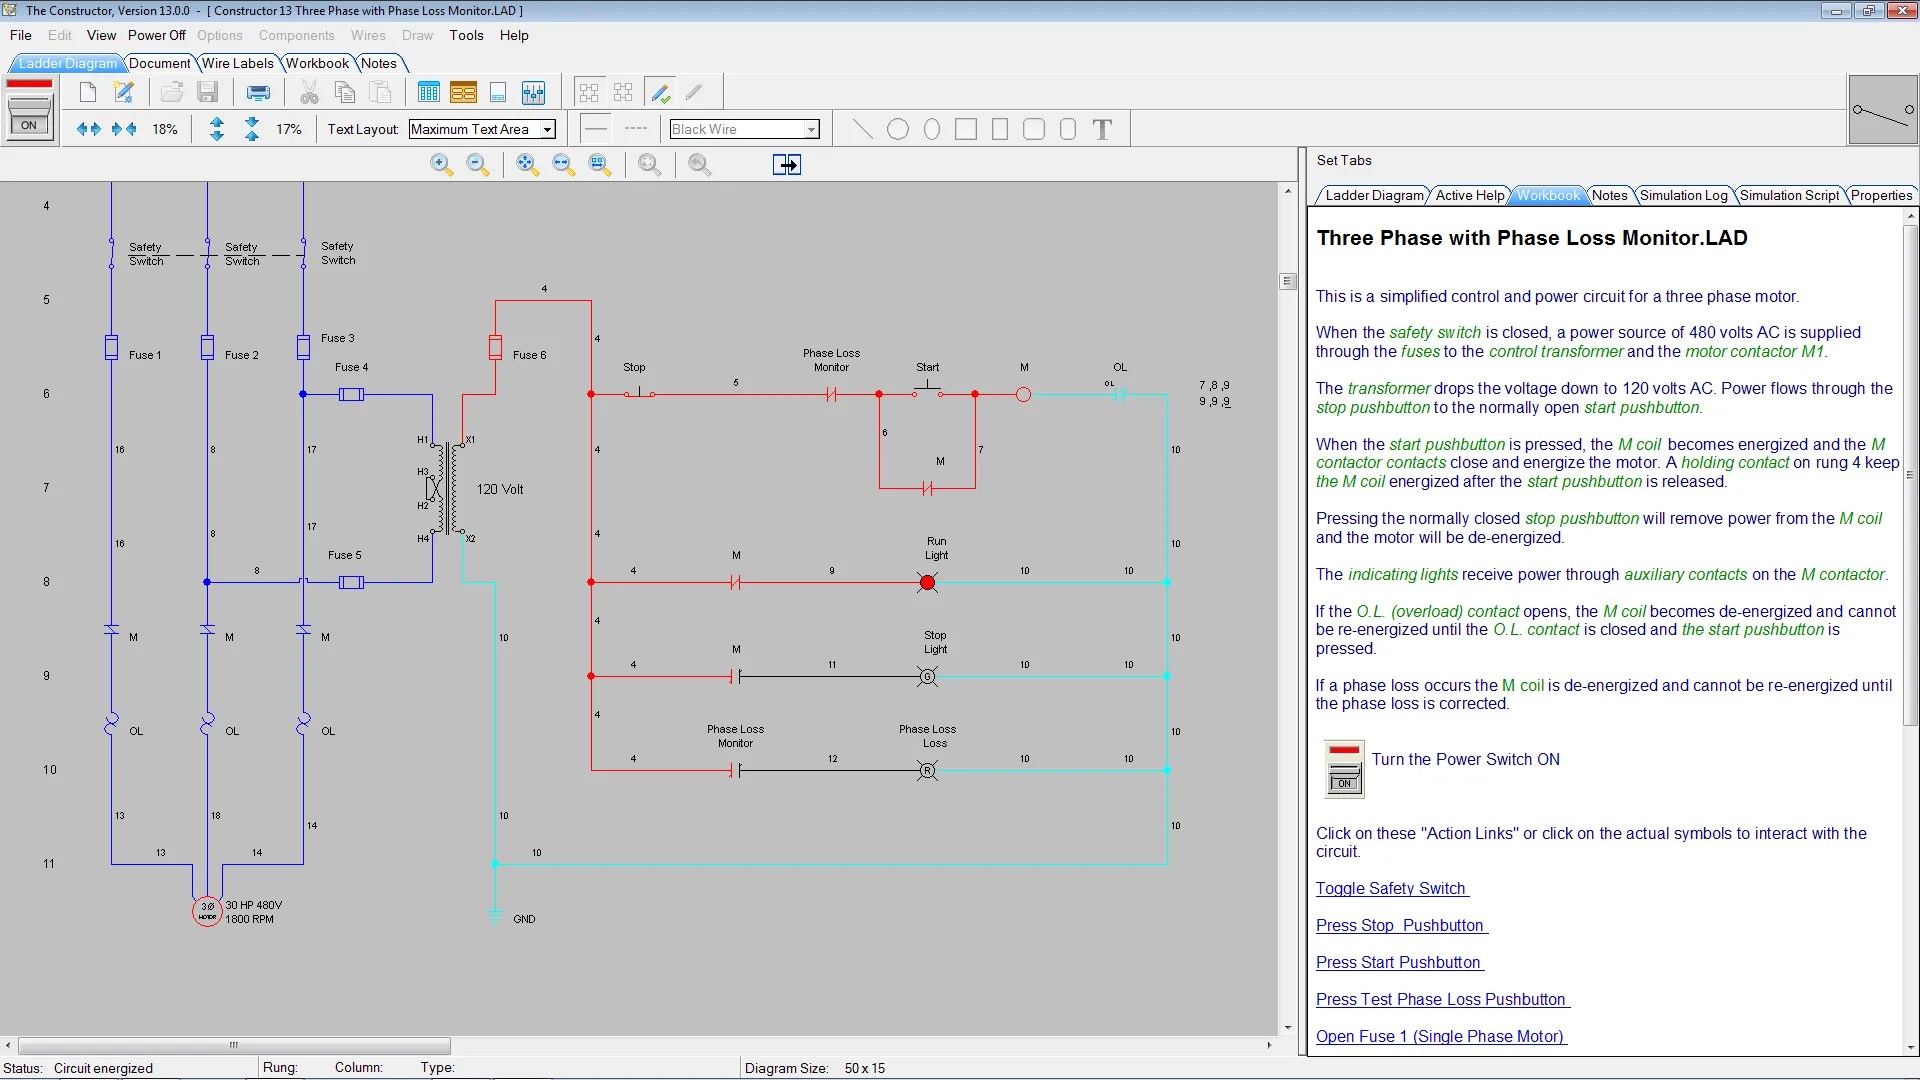Image resolution: width=1920 pixels, height=1080 pixels.
Task: Click the horizontal expand arrows icon
Action: click(x=88, y=129)
